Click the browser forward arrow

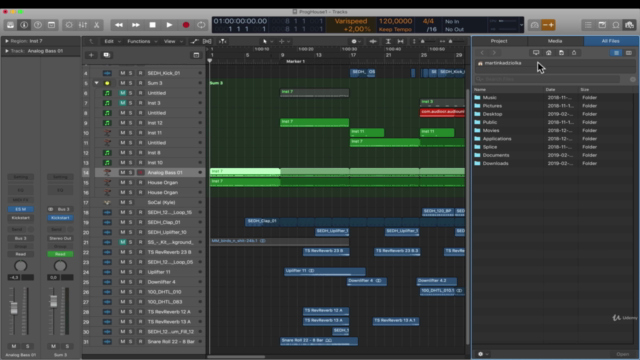click(494, 53)
